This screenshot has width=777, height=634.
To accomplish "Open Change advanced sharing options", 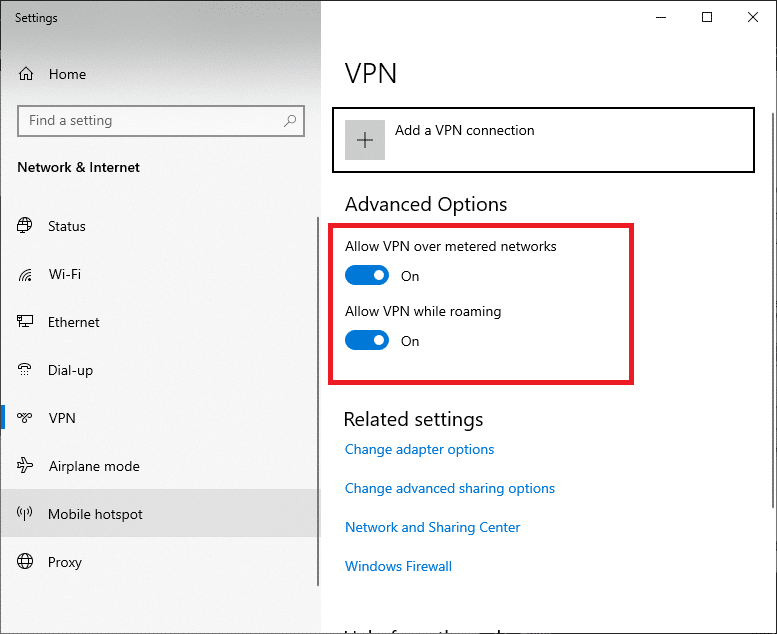I will [449, 488].
